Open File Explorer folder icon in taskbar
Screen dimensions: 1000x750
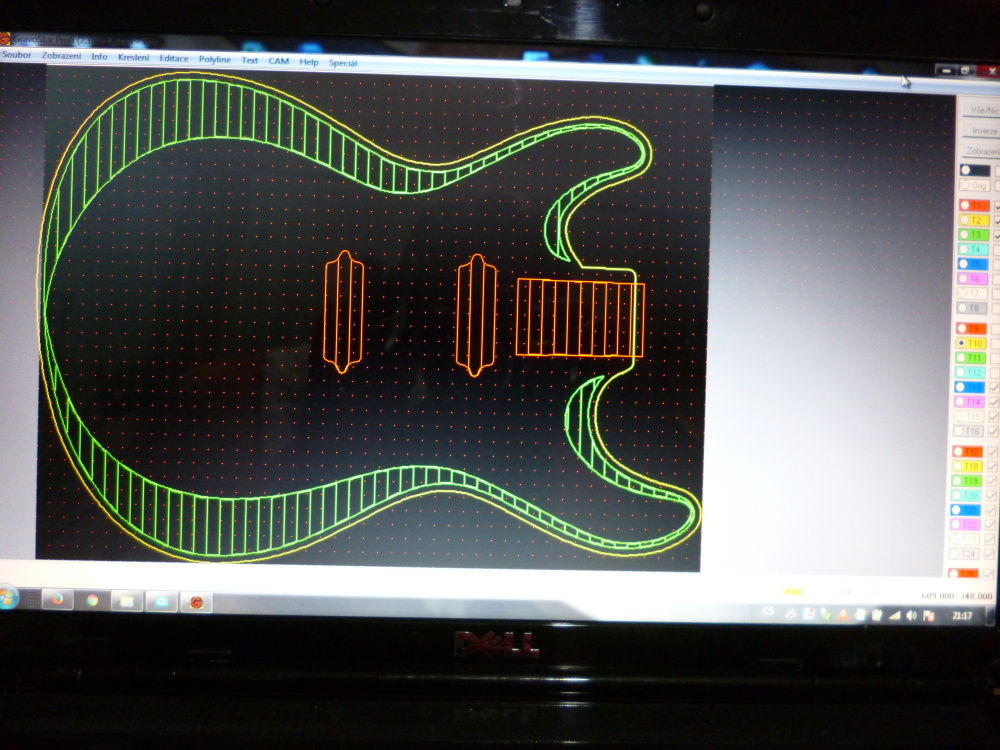[x=127, y=601]
